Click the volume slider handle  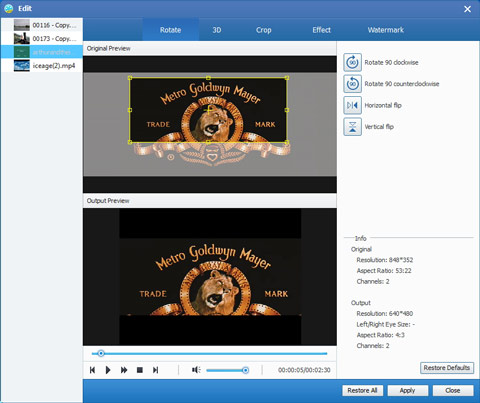coord(245,370)
